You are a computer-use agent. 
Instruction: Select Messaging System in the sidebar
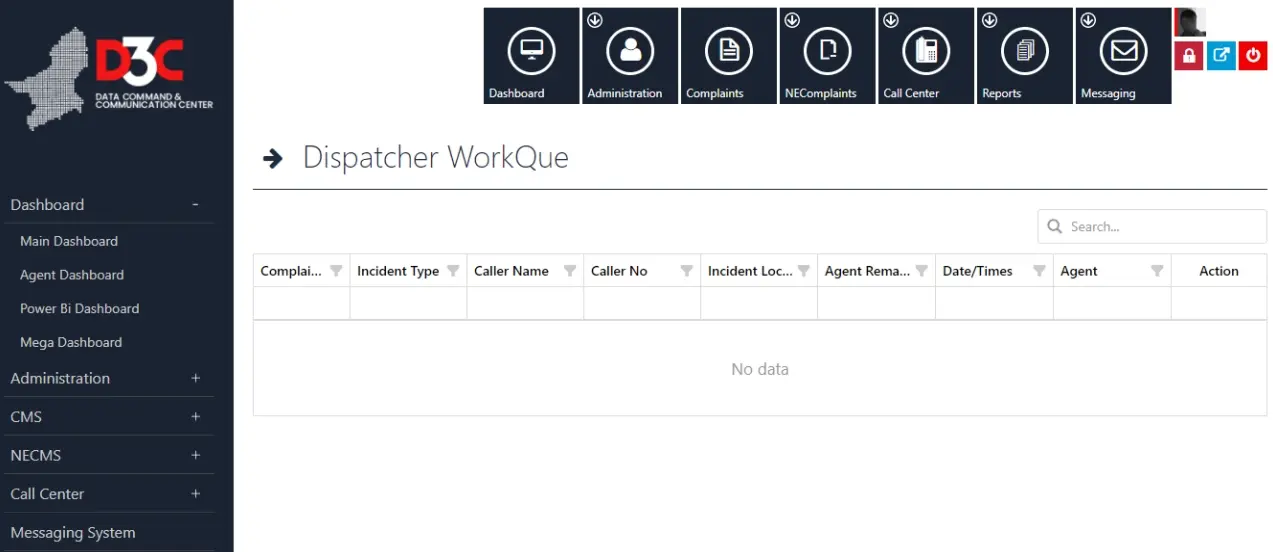72,533
